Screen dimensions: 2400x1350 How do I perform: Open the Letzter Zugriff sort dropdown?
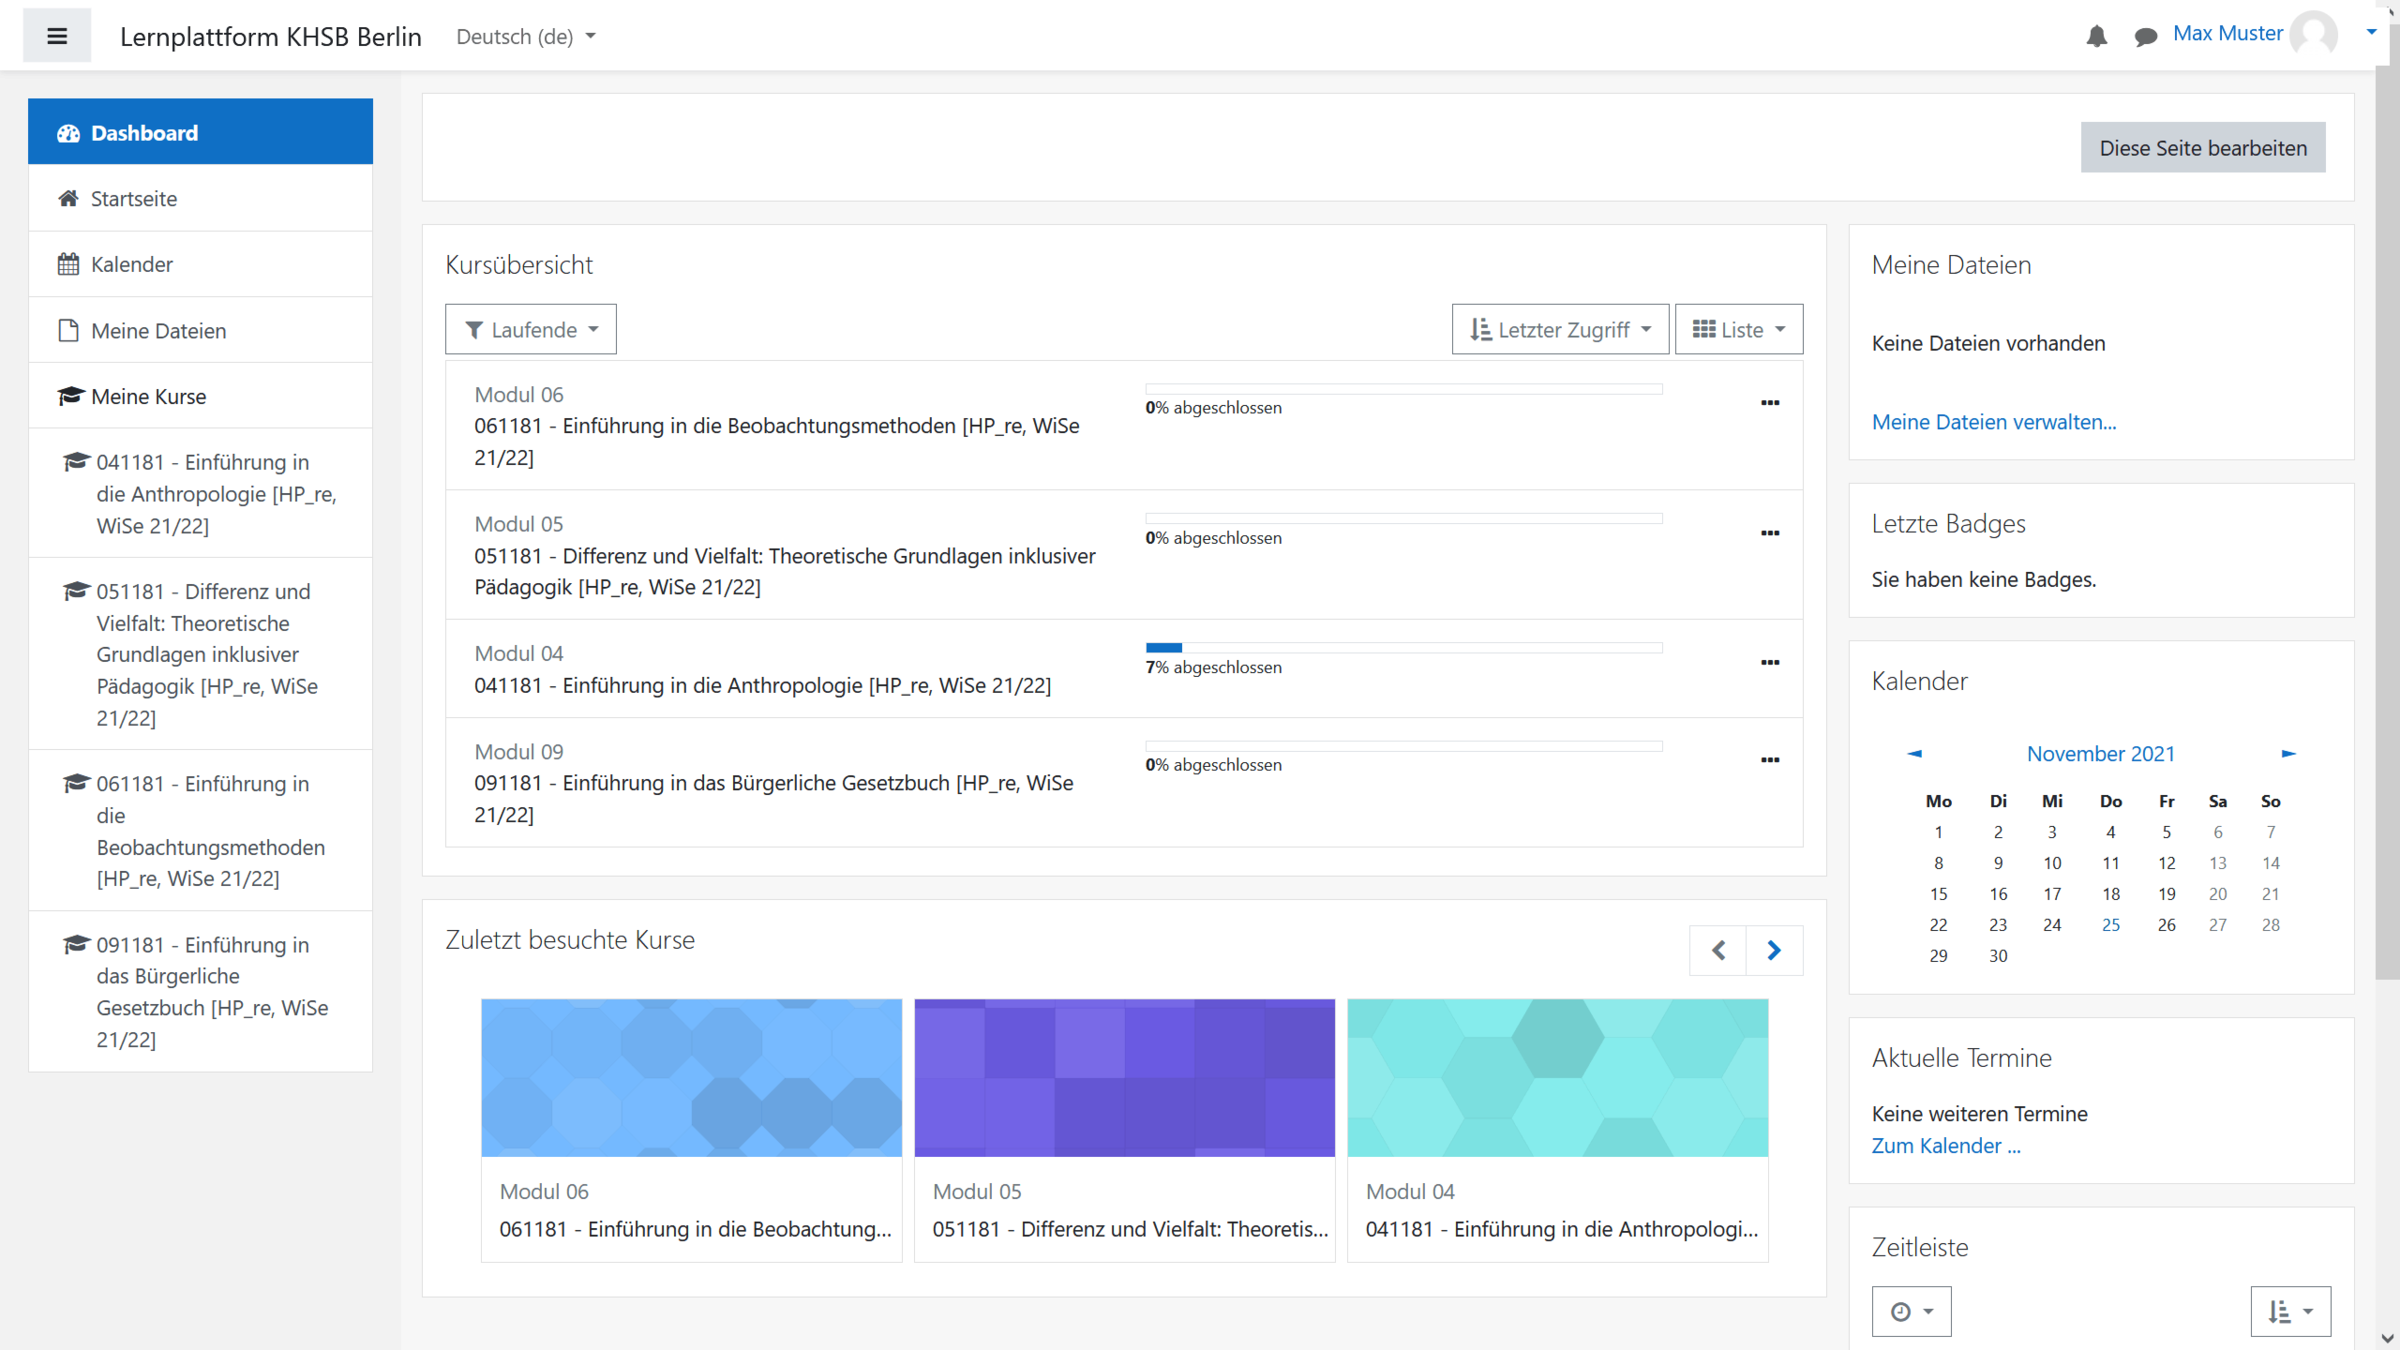1560,329
